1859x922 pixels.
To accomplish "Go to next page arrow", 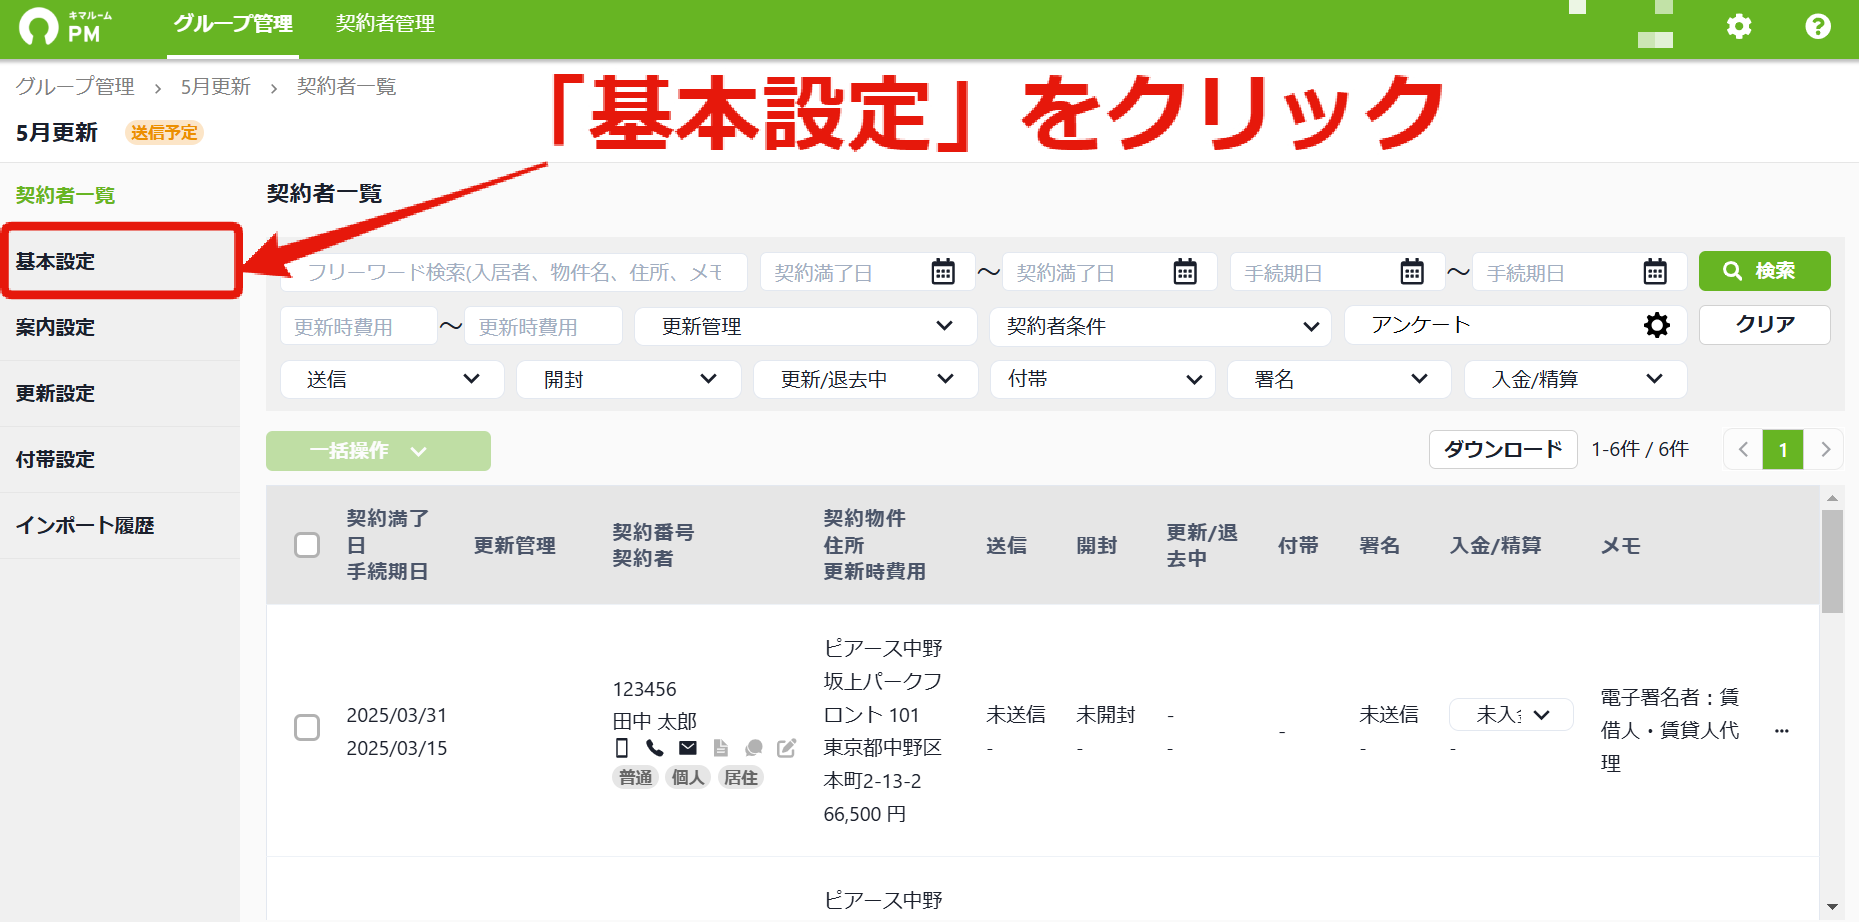I will click(x=1825, y=450).
